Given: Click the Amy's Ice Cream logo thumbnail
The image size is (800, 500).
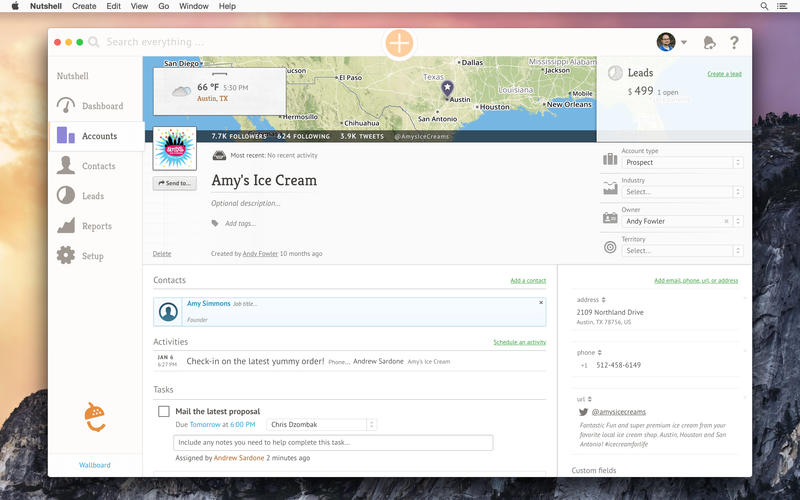Looking at the screenshot, I should coord(174,148).
